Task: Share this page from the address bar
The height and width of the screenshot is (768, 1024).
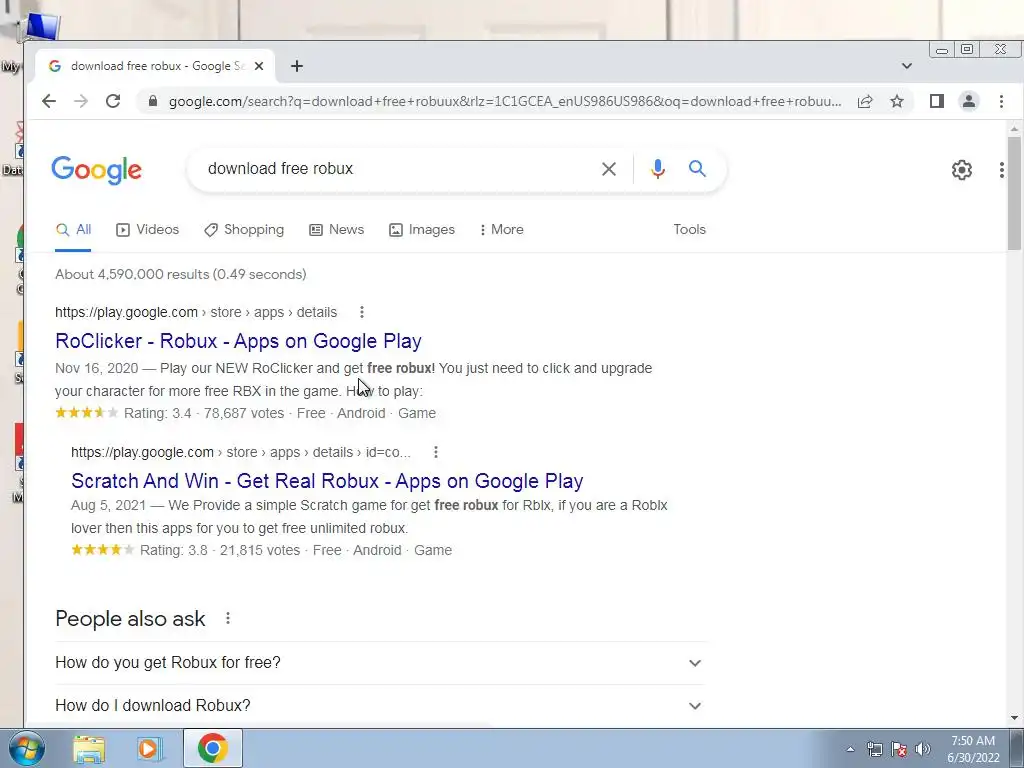Action: pos(865,101)
